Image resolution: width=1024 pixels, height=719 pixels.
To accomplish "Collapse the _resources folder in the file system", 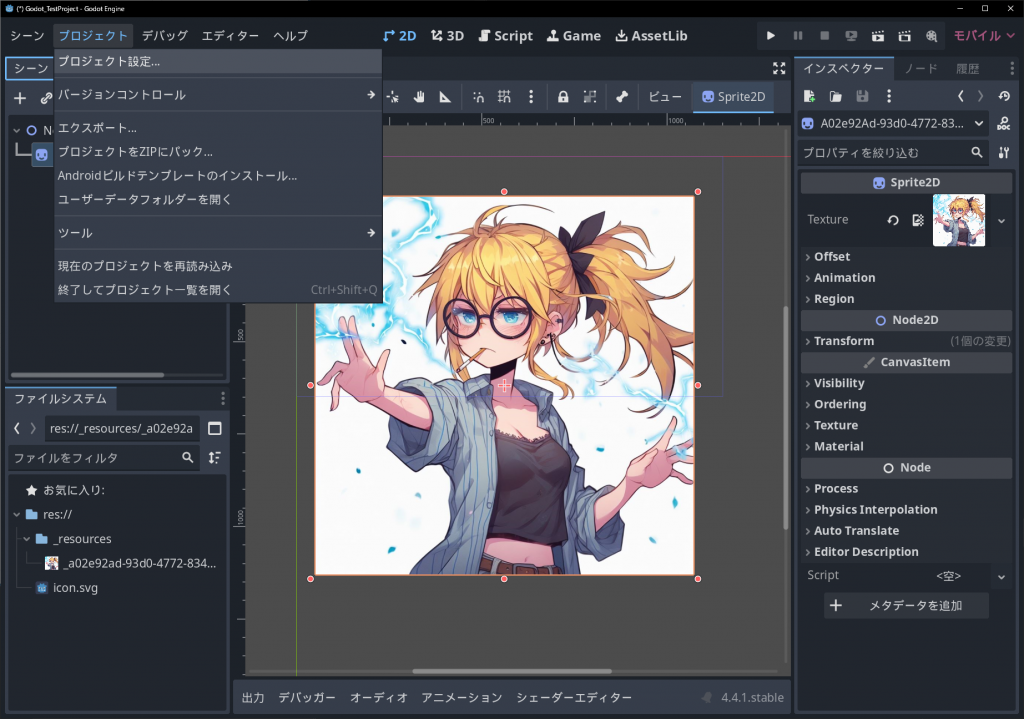I will (27, 539).
